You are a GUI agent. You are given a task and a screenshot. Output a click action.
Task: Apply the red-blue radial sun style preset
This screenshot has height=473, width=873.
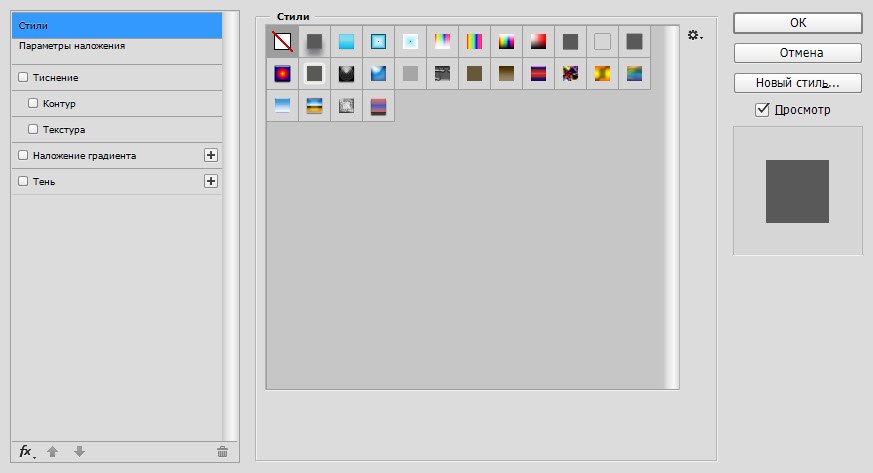(x=282, y=73)
